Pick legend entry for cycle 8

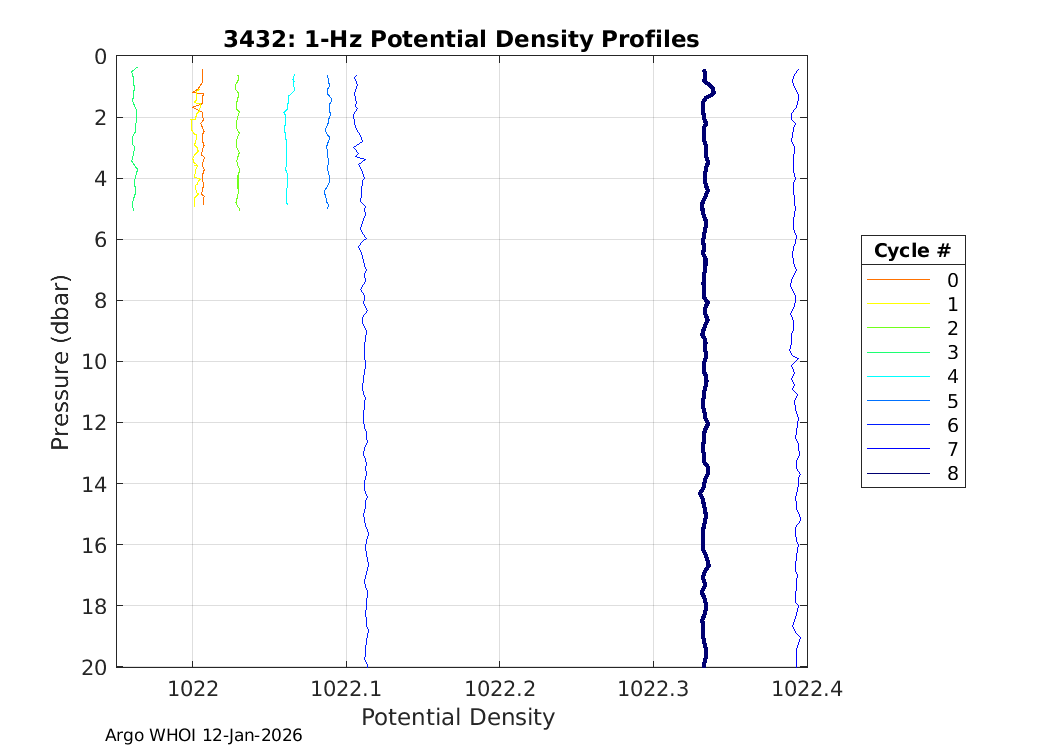[x=952, y=473]
